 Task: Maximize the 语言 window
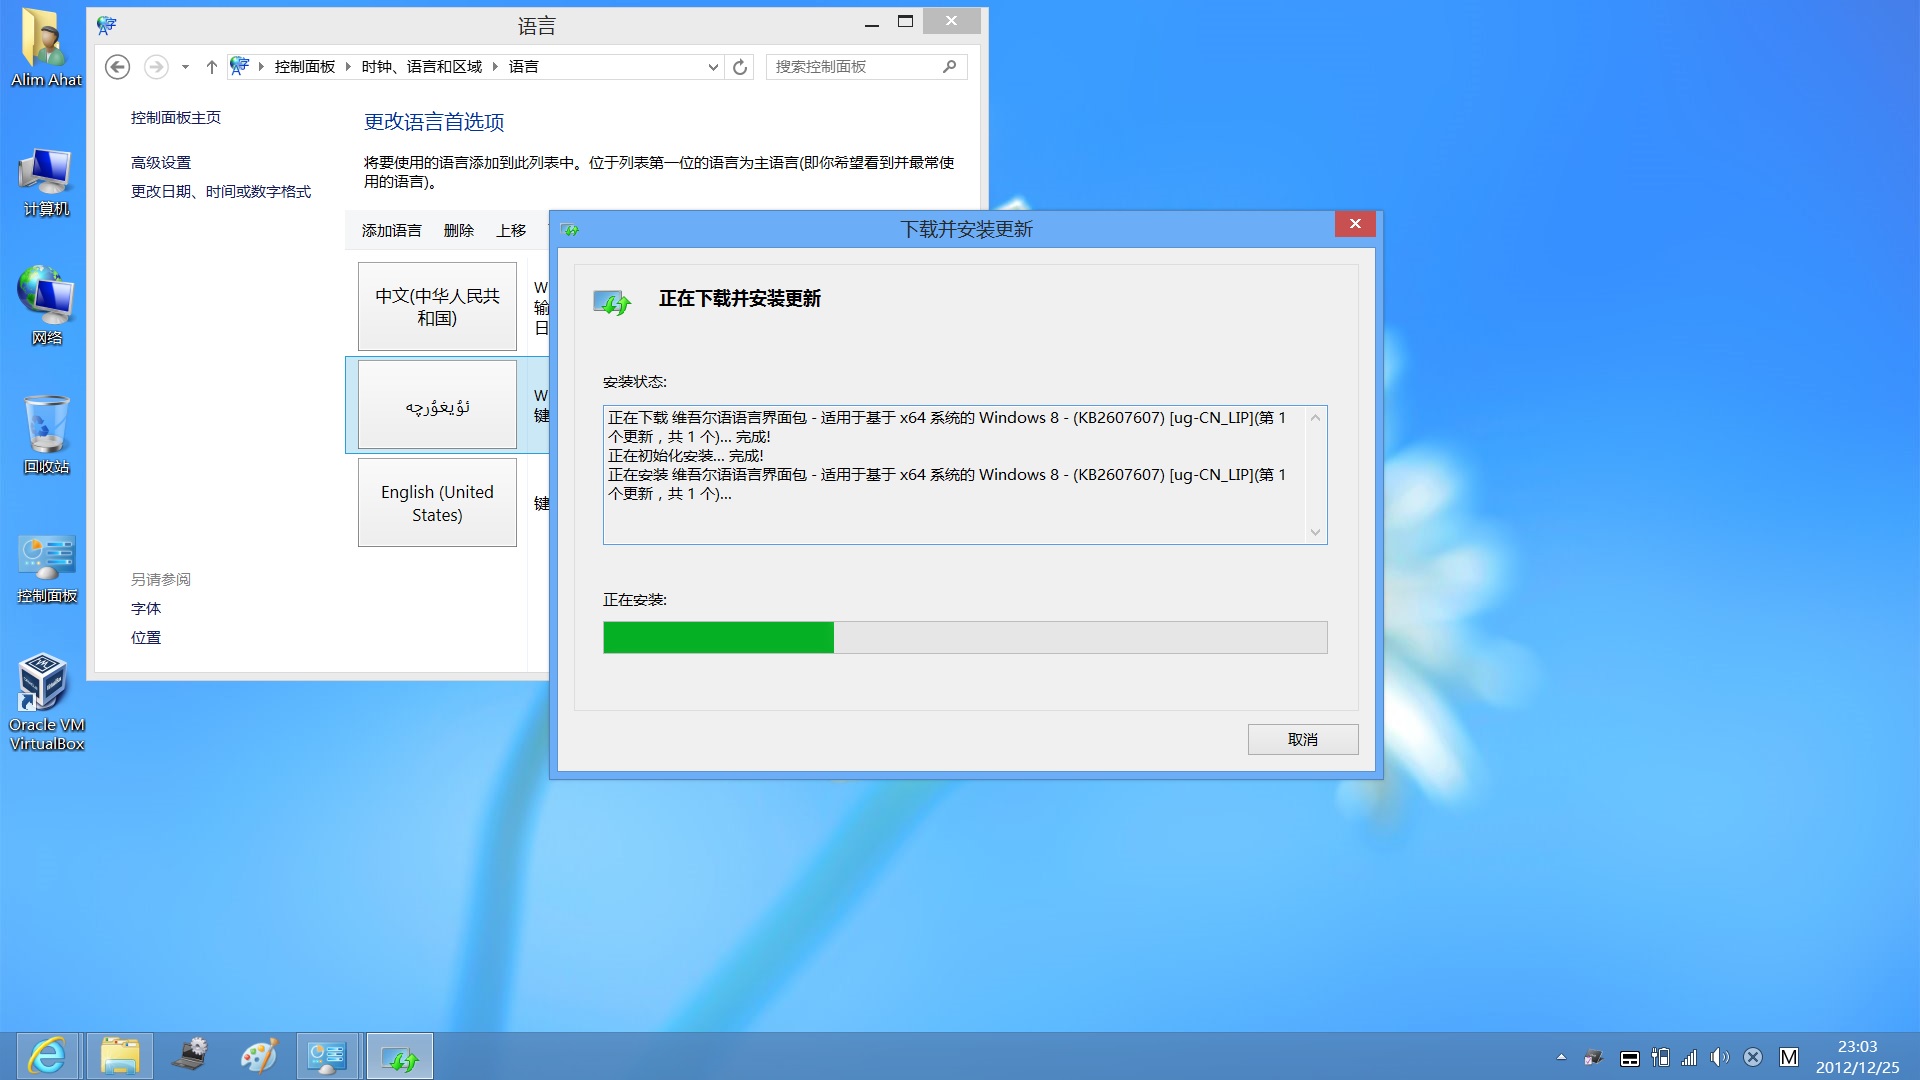tap(906, 22)
